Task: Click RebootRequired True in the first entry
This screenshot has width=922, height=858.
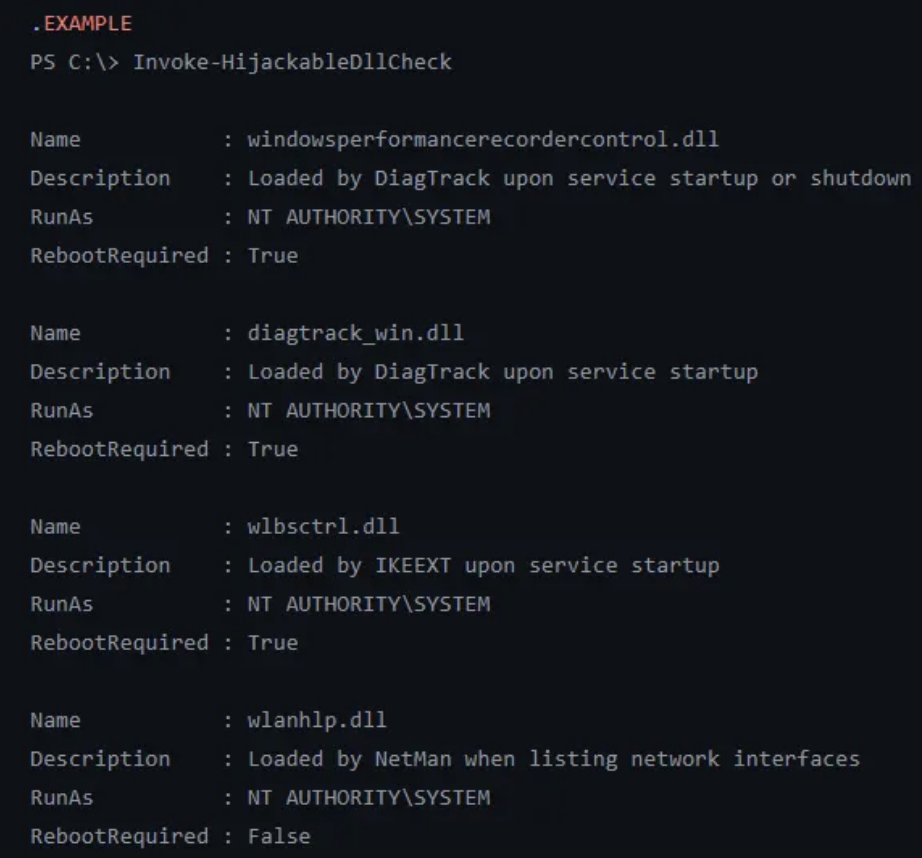Action: coord(273,256)
